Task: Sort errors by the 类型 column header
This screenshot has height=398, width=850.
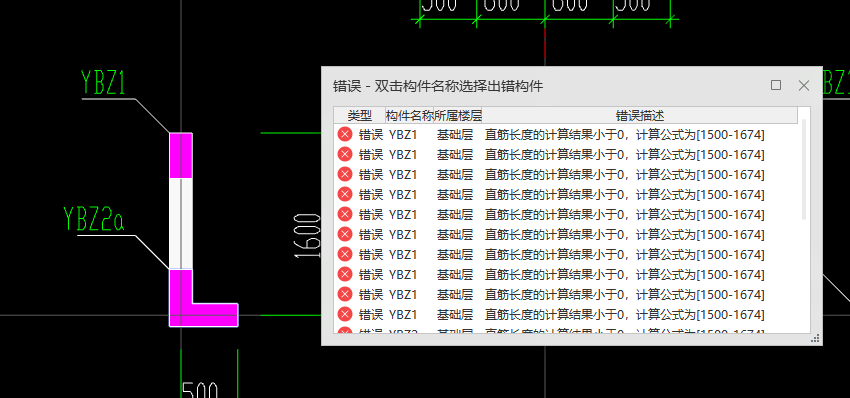Action: [x=359, y=115]
